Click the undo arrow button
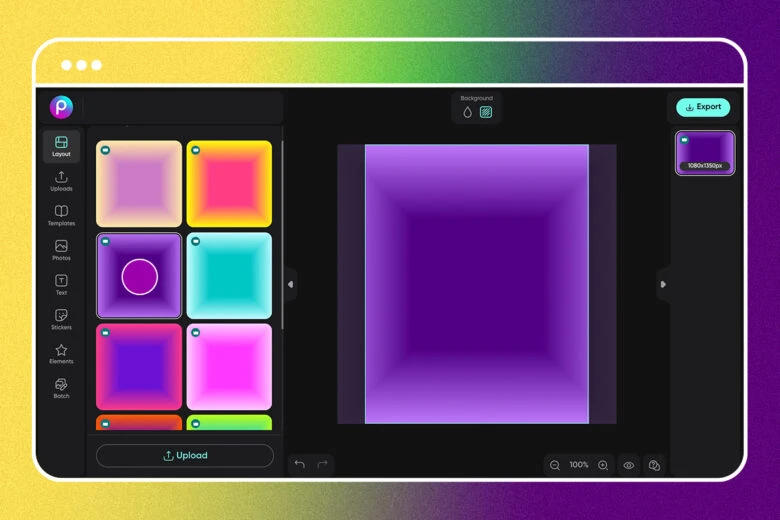This screenshot has height=520, width=780. (300, 465)
